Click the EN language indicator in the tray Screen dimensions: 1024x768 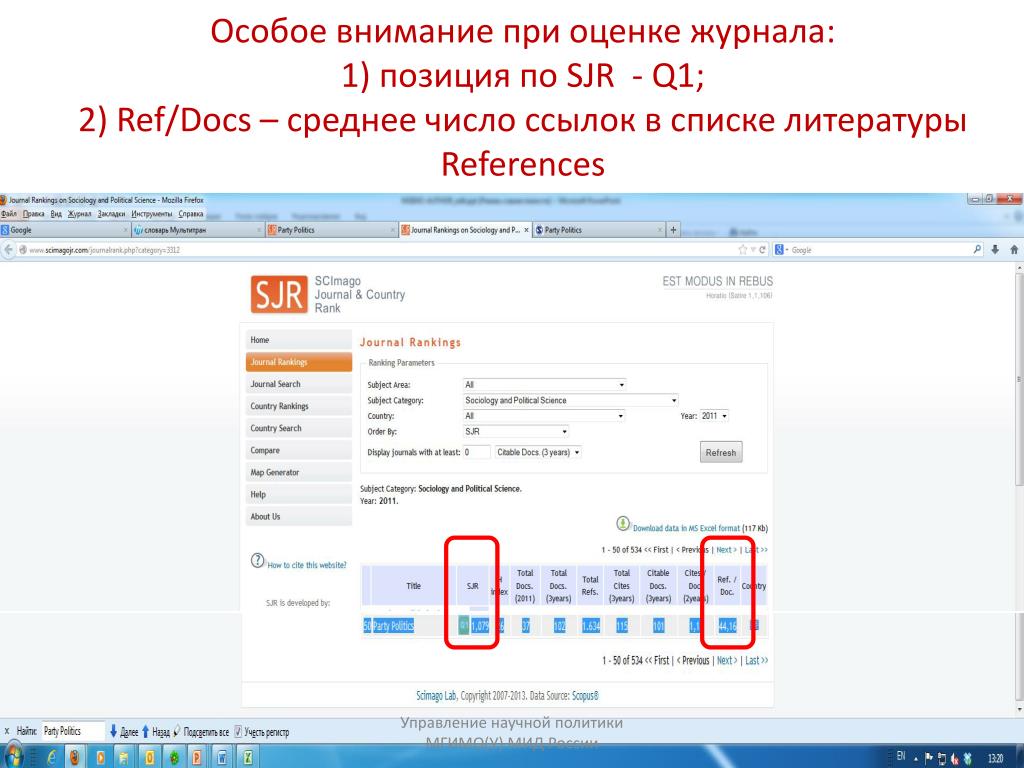[901, 756]
